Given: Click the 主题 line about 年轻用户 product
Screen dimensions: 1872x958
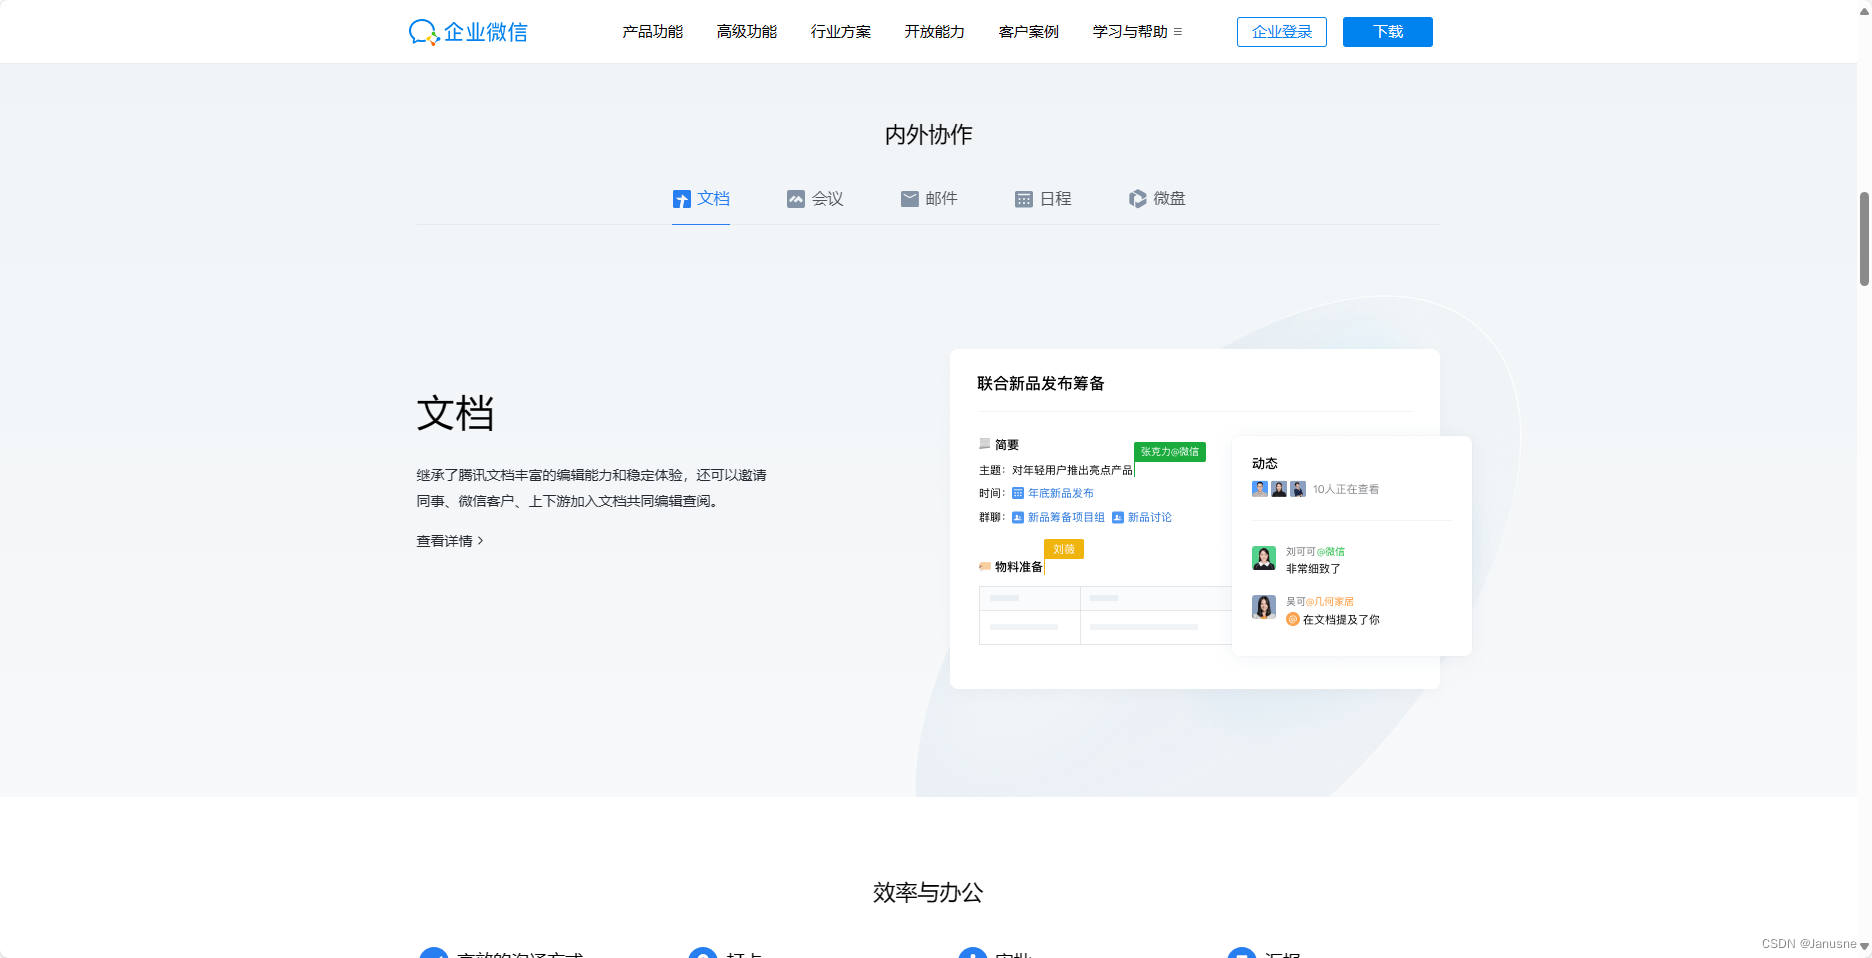Looking at the screenshot, I should pyautogui.click(x=1056, y=470).
